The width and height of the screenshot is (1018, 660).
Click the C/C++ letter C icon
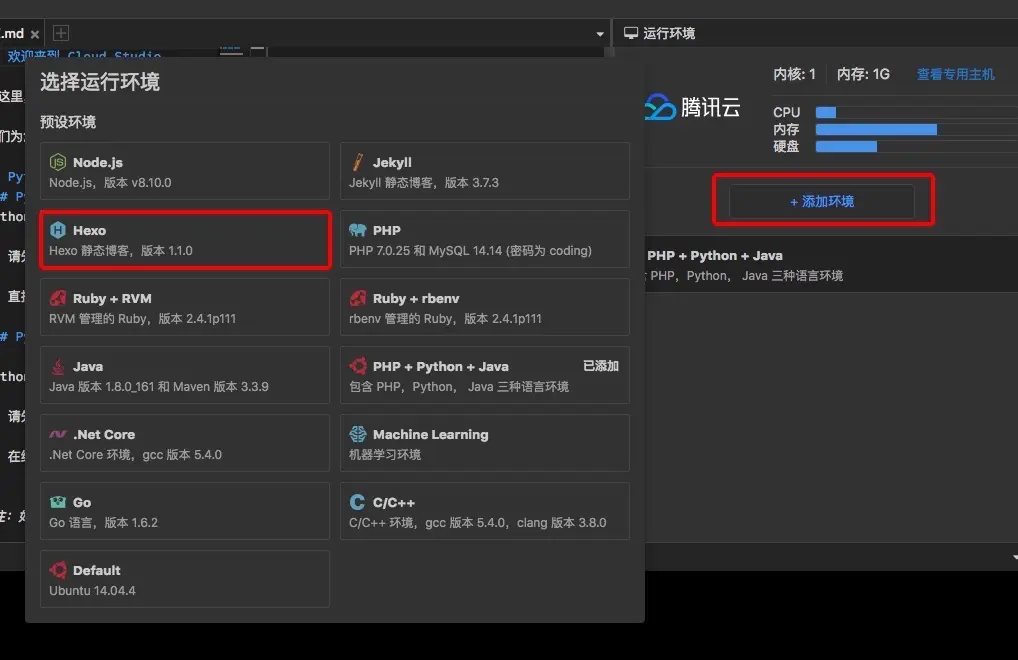coord(357,502)
